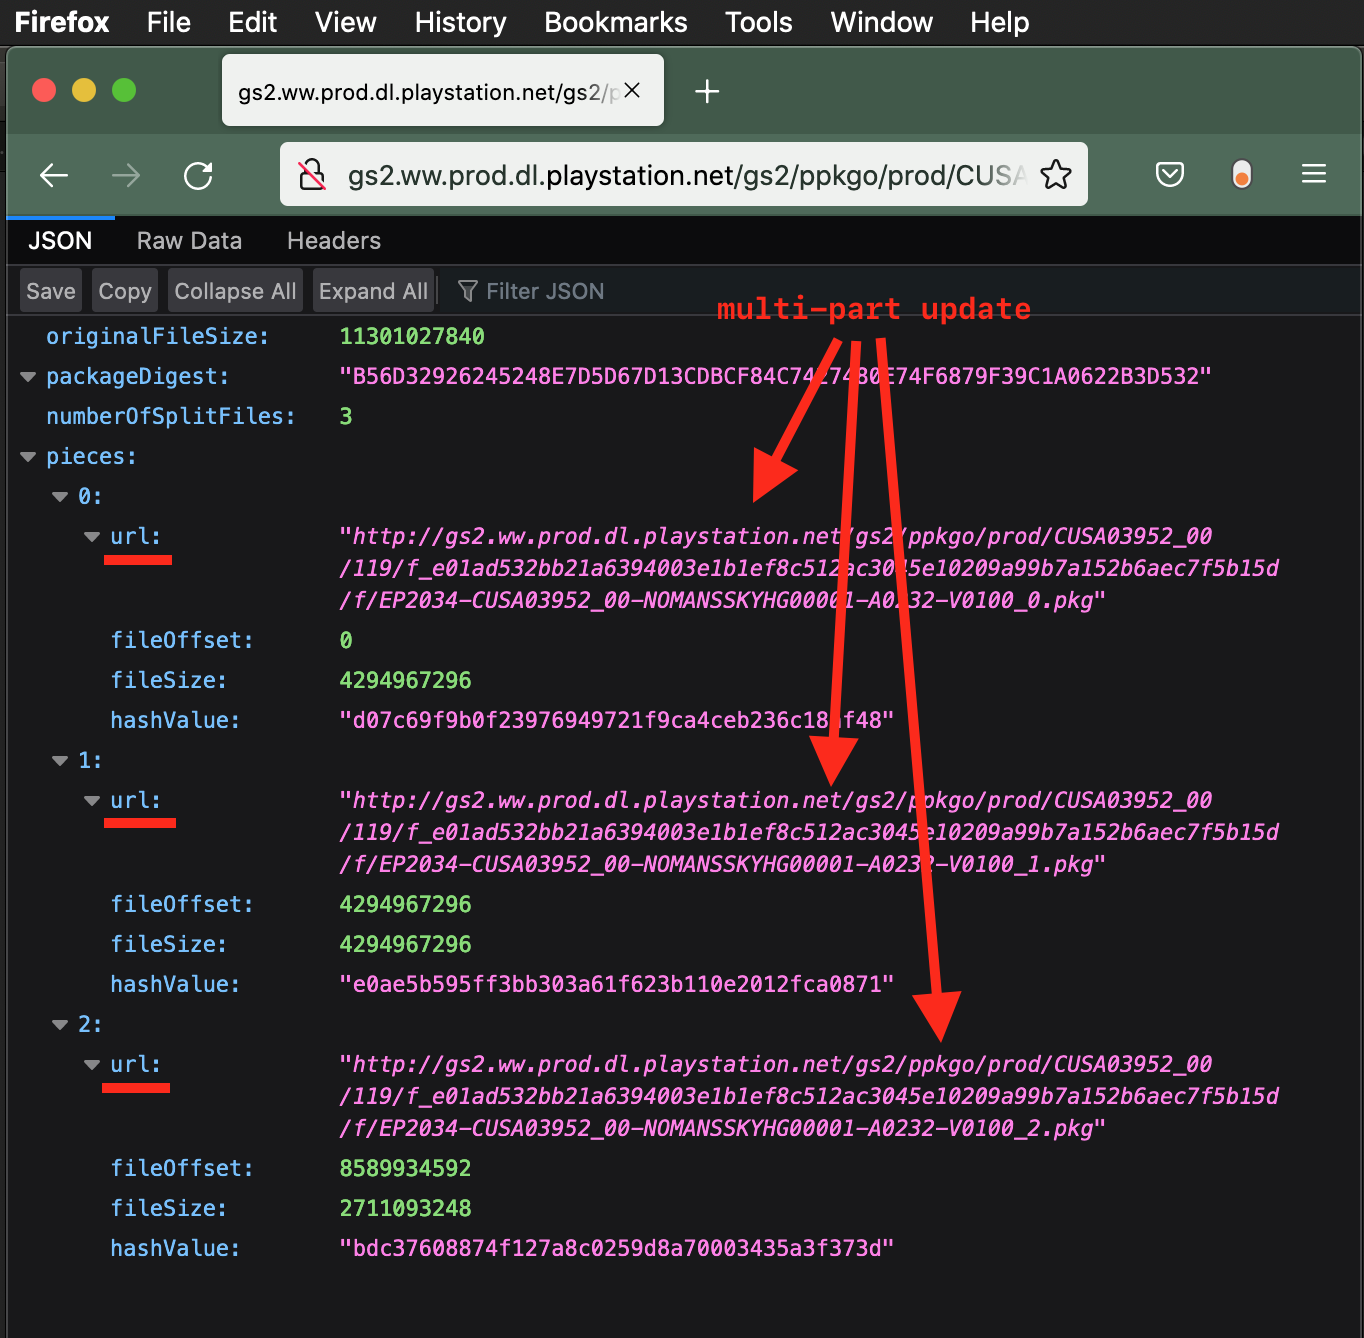1364x1338 pixels.
Task: Open the Bookmarks menu
Action: tap(616, 22)
